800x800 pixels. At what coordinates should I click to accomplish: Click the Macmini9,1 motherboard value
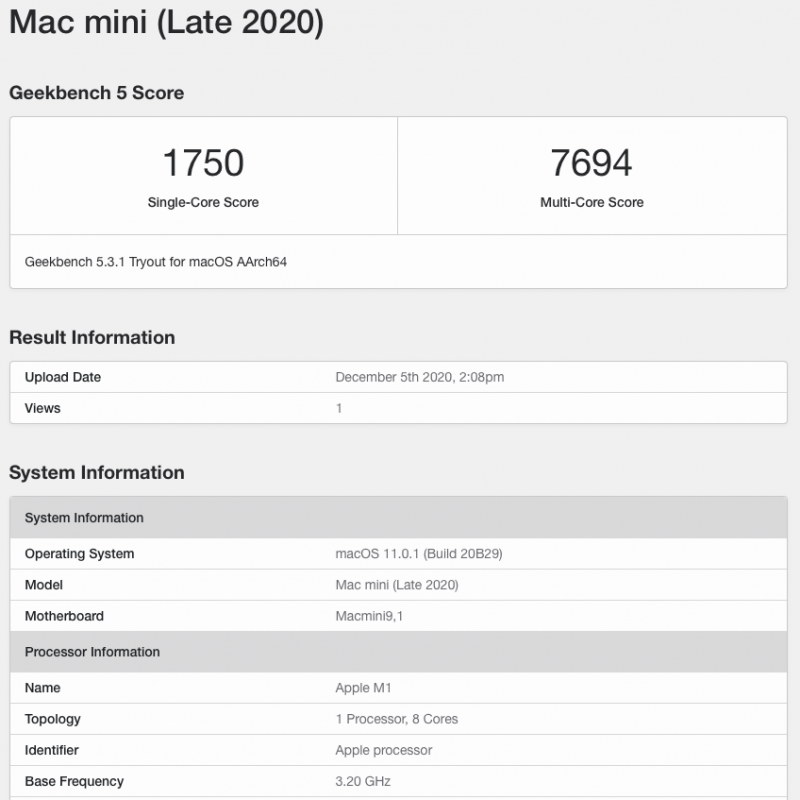[x=369, y=616]
